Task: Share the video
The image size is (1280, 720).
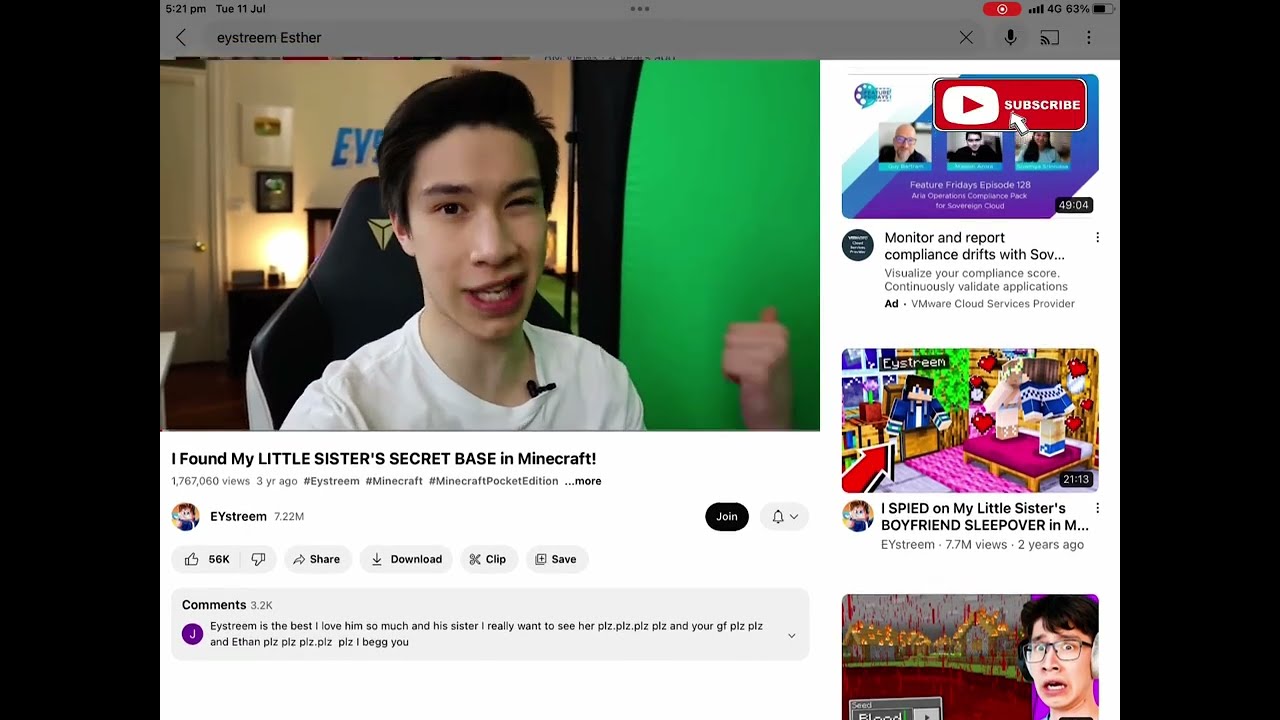Action: [316, 559]
